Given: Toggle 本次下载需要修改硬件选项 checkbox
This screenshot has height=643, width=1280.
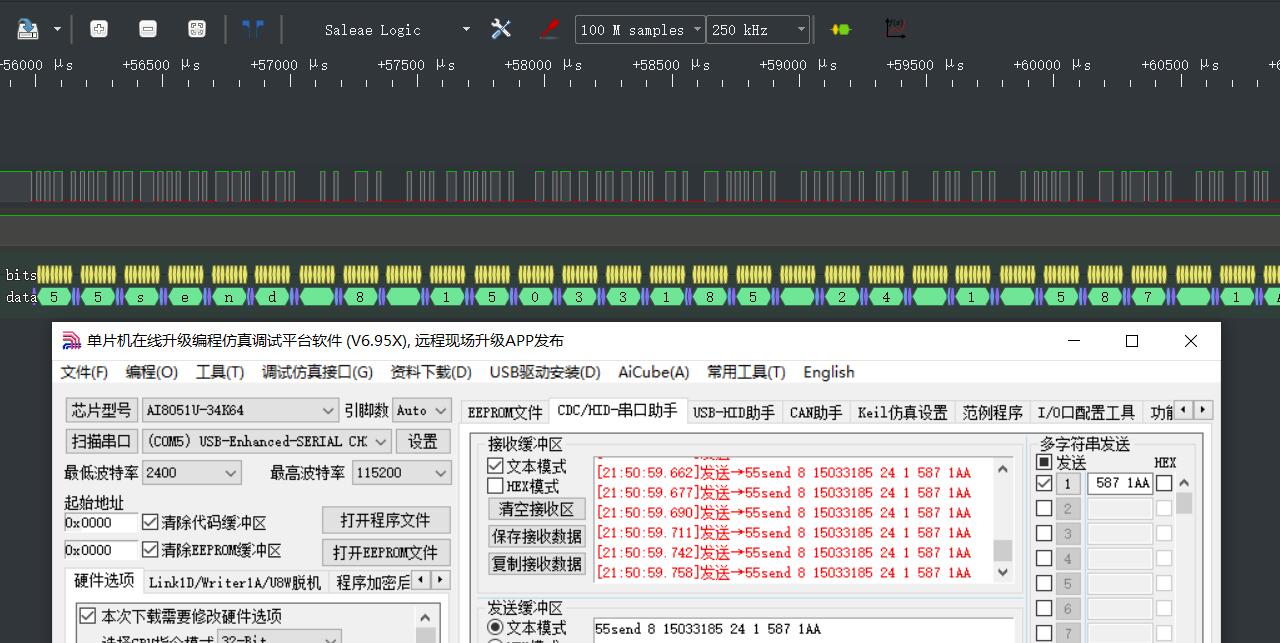Looking at the screenshot, I should coord(87,616).
